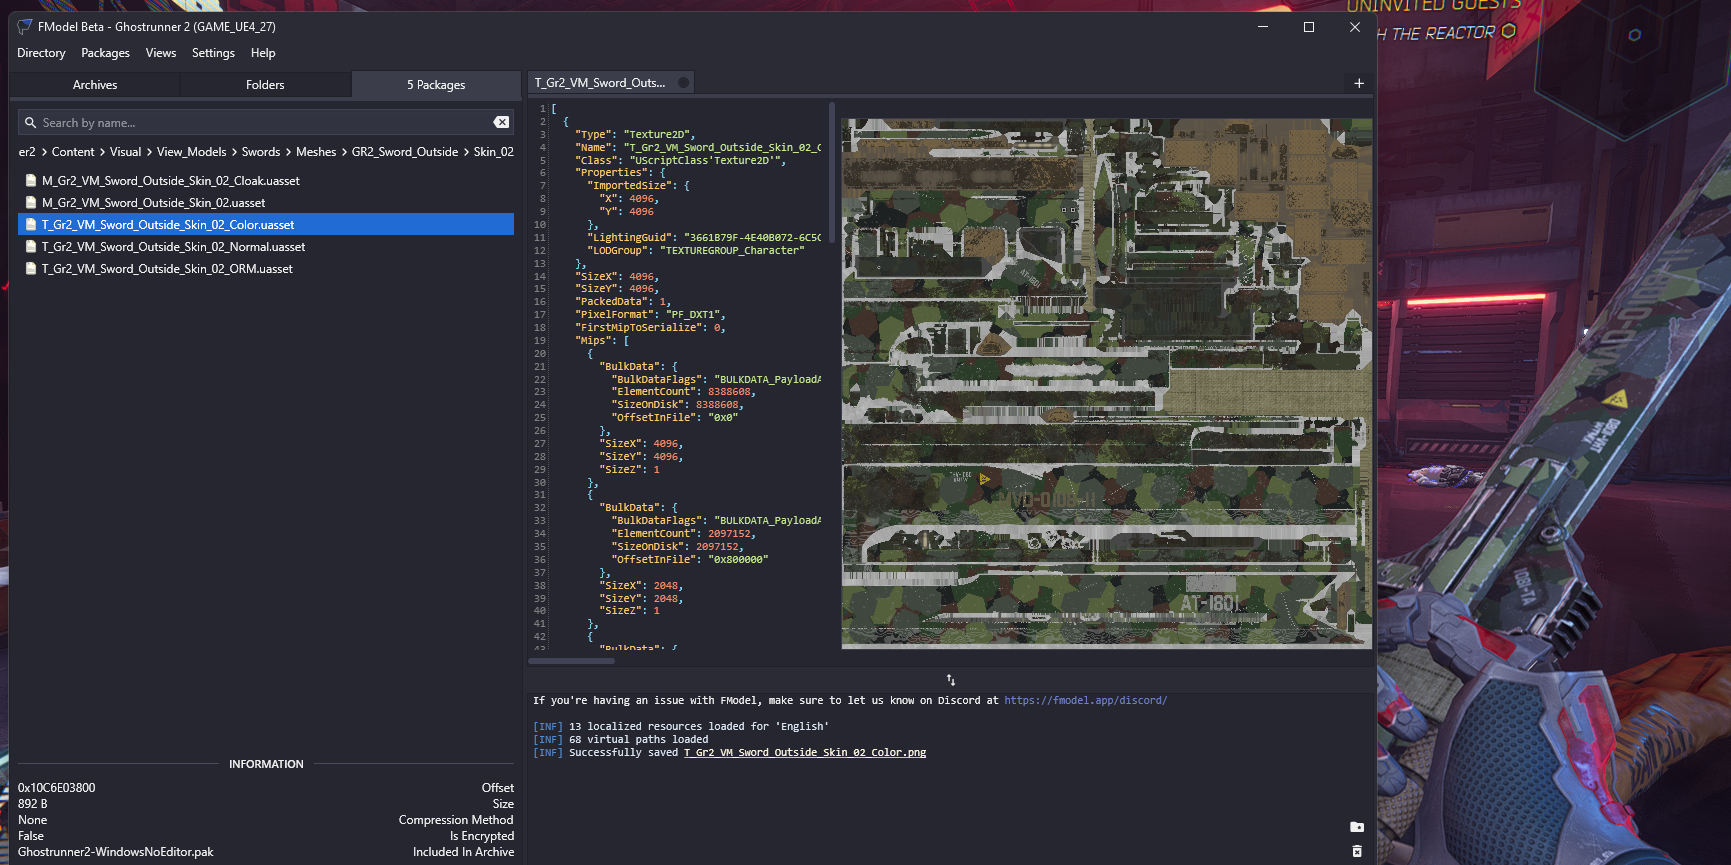This screenshot has width=1731, height=865.
Task: Click the '68 virtual paths loaded' log line
Action: tap(620, 740)
